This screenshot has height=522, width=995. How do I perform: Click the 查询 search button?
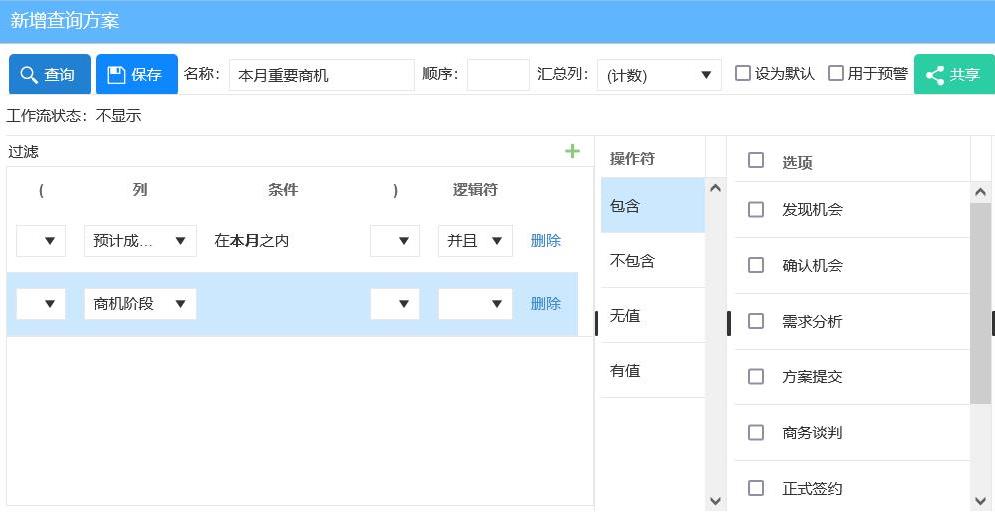[49, 75]
